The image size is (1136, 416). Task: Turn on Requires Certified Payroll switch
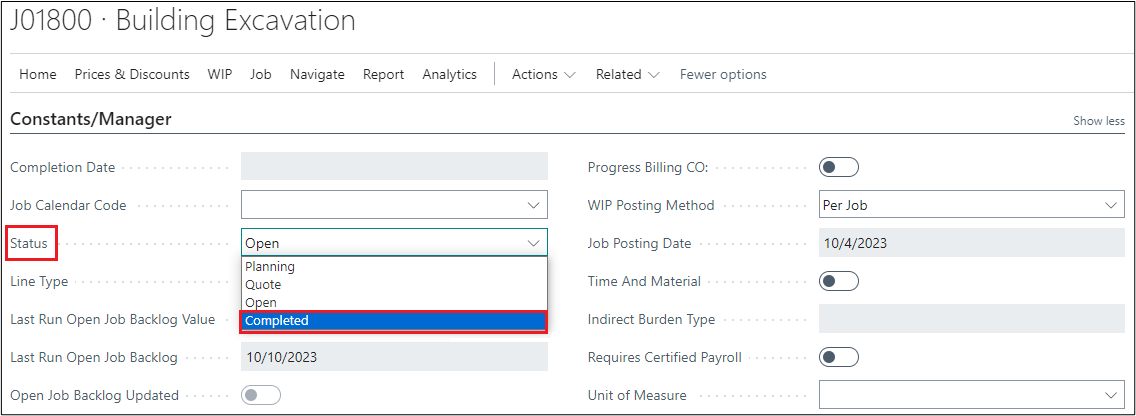pos(838,357)
